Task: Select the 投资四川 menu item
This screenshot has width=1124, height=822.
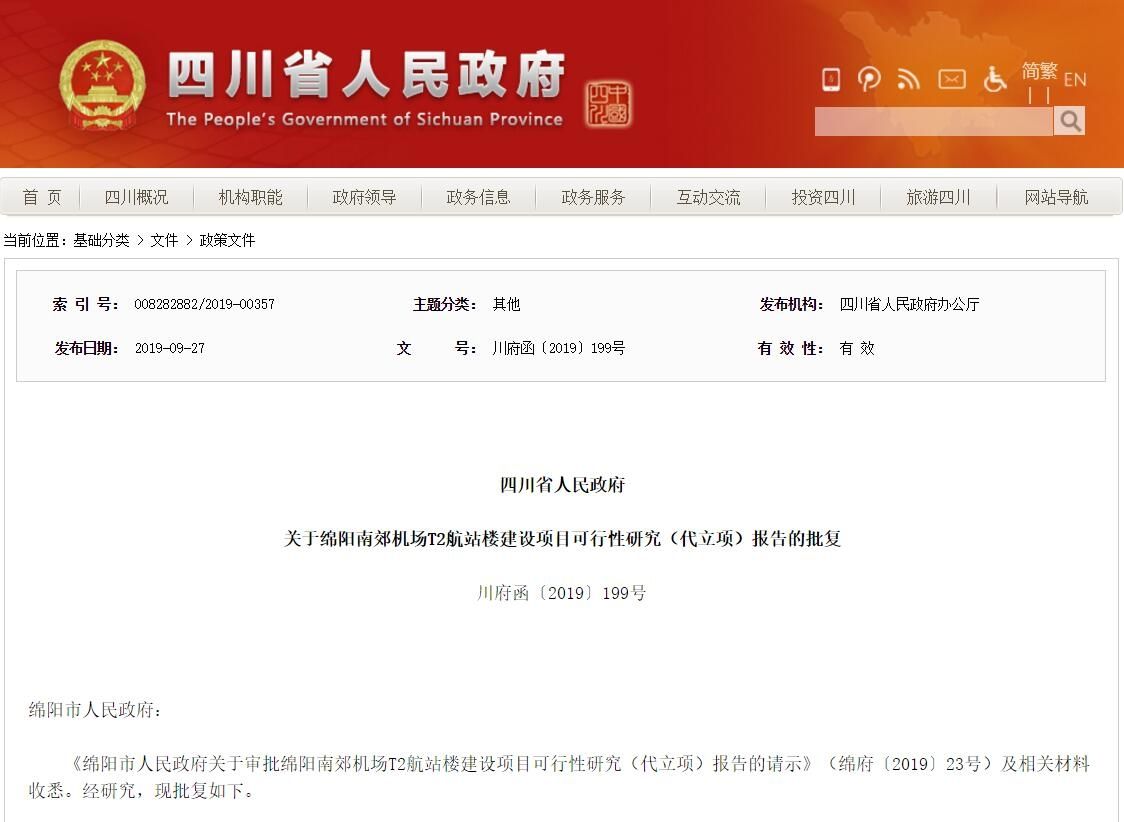Action: tap(823, 197)
